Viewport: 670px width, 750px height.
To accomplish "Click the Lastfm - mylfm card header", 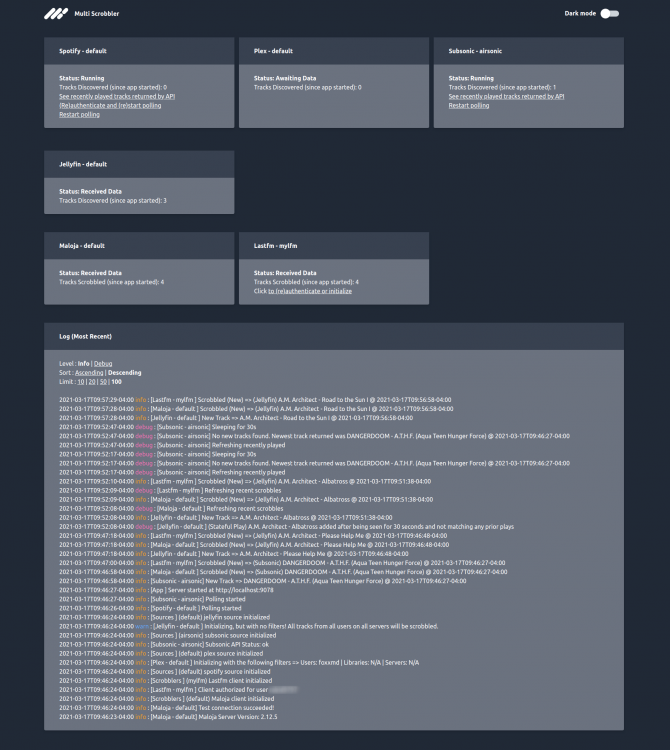I will coord(334,246).
